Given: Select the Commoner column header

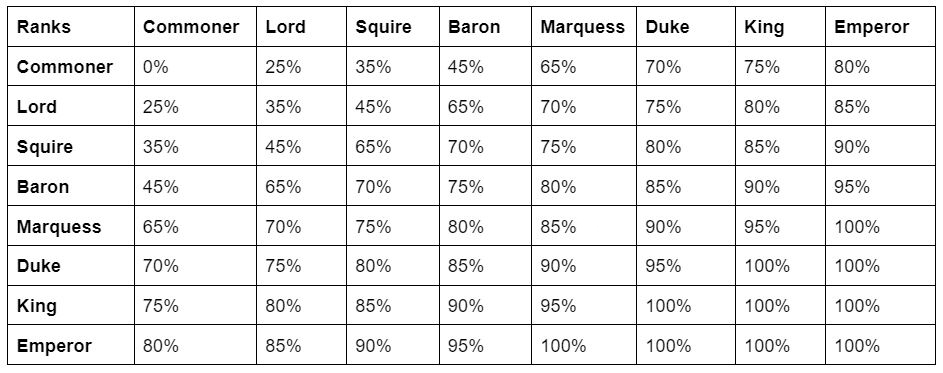Looking at the screenshot, I should pyautogui.click(x=195, y=26).
